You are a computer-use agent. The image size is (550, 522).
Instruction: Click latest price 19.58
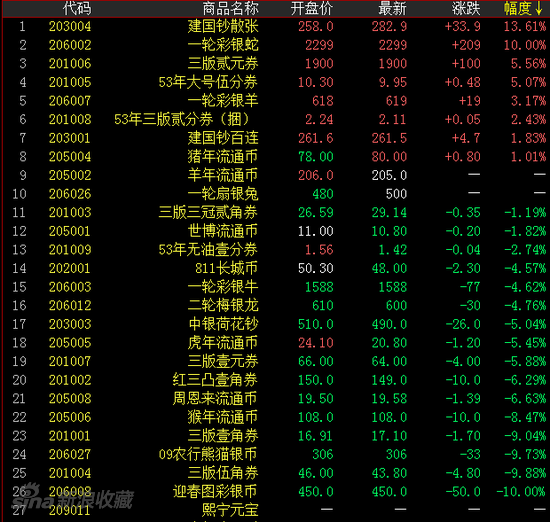coord(389,399)
